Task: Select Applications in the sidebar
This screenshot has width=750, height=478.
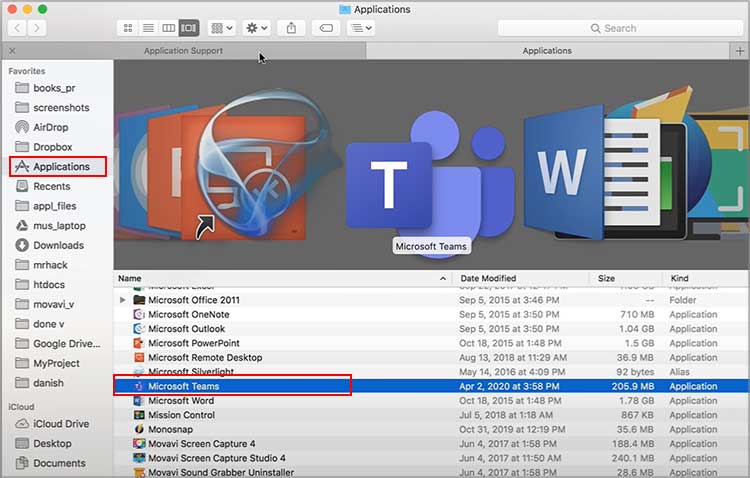Action: point(57,167)
